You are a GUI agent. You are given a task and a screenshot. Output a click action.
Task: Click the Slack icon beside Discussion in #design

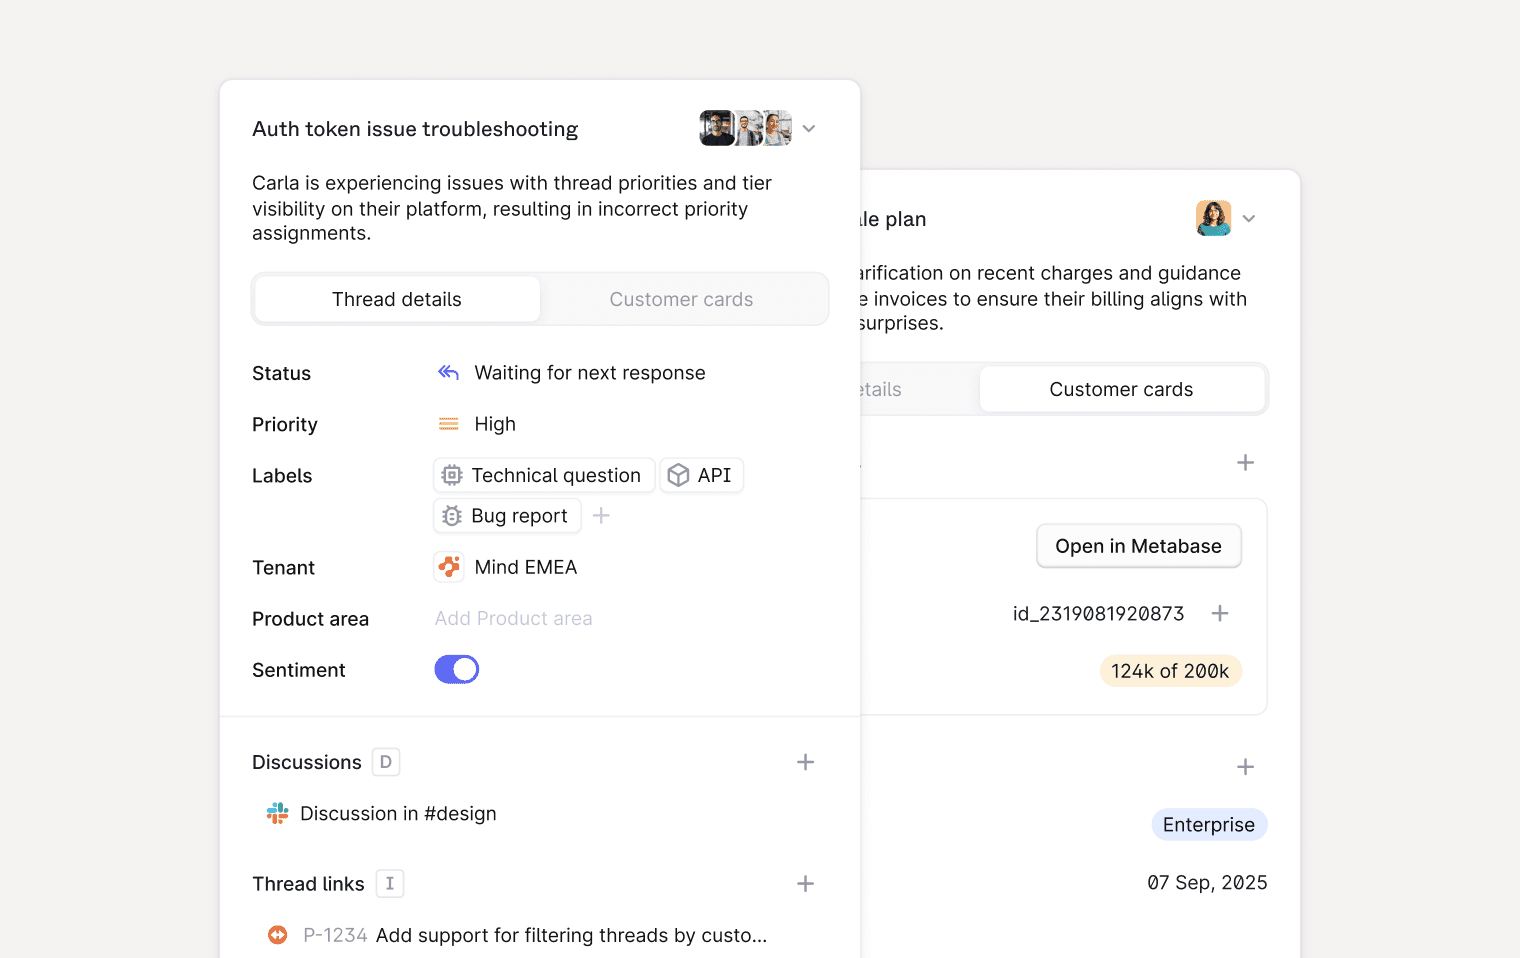(x=277, y=814)
